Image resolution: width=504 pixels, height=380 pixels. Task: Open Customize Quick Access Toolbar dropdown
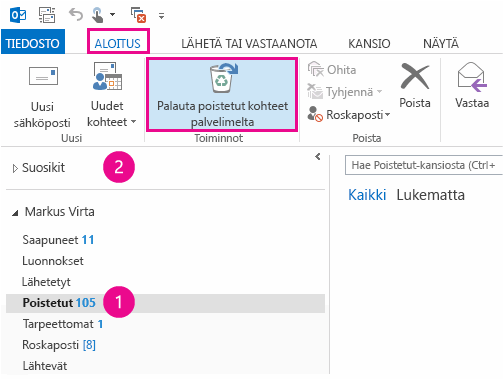pos(161,16)
